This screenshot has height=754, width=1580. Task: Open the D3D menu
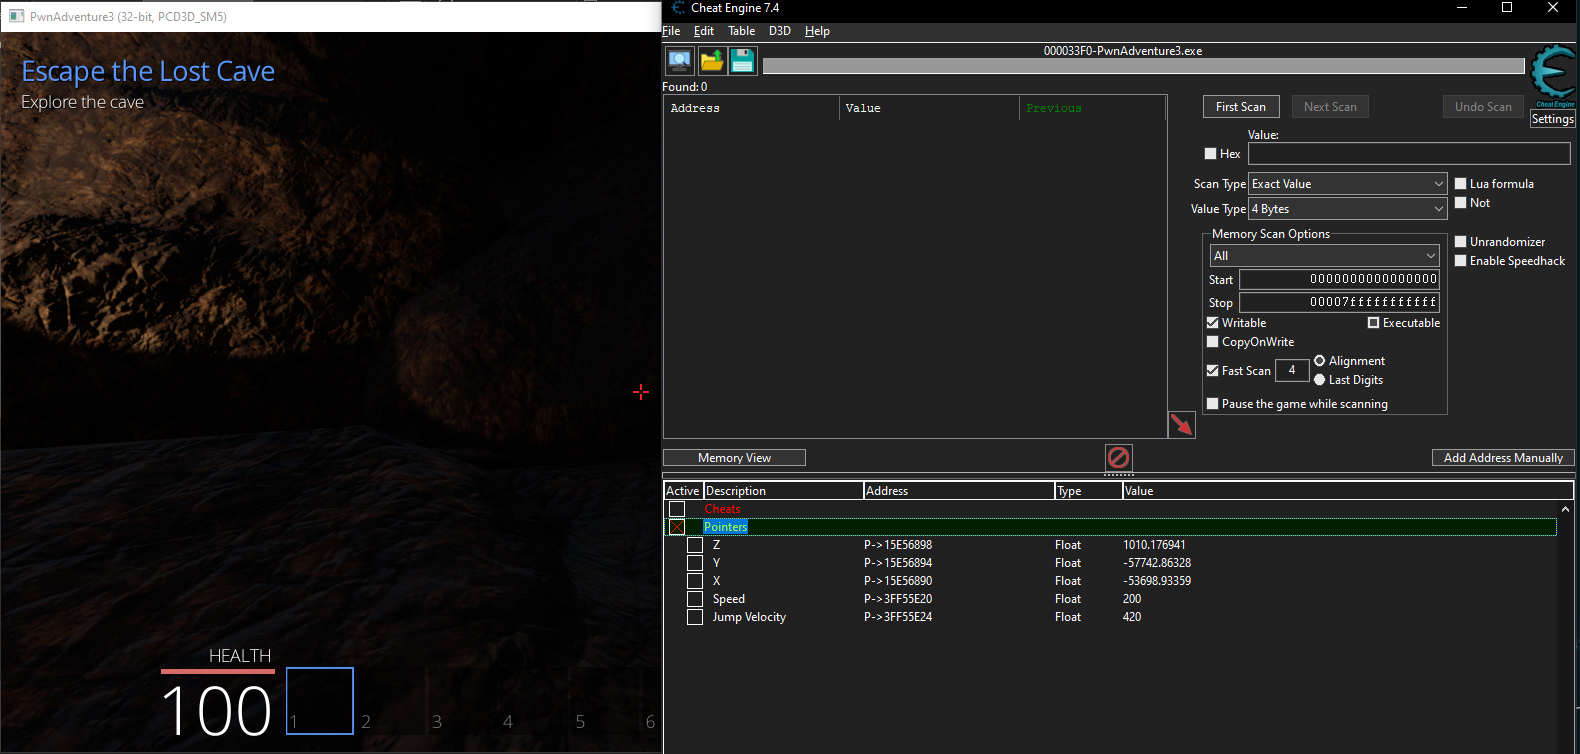(780, 31)
